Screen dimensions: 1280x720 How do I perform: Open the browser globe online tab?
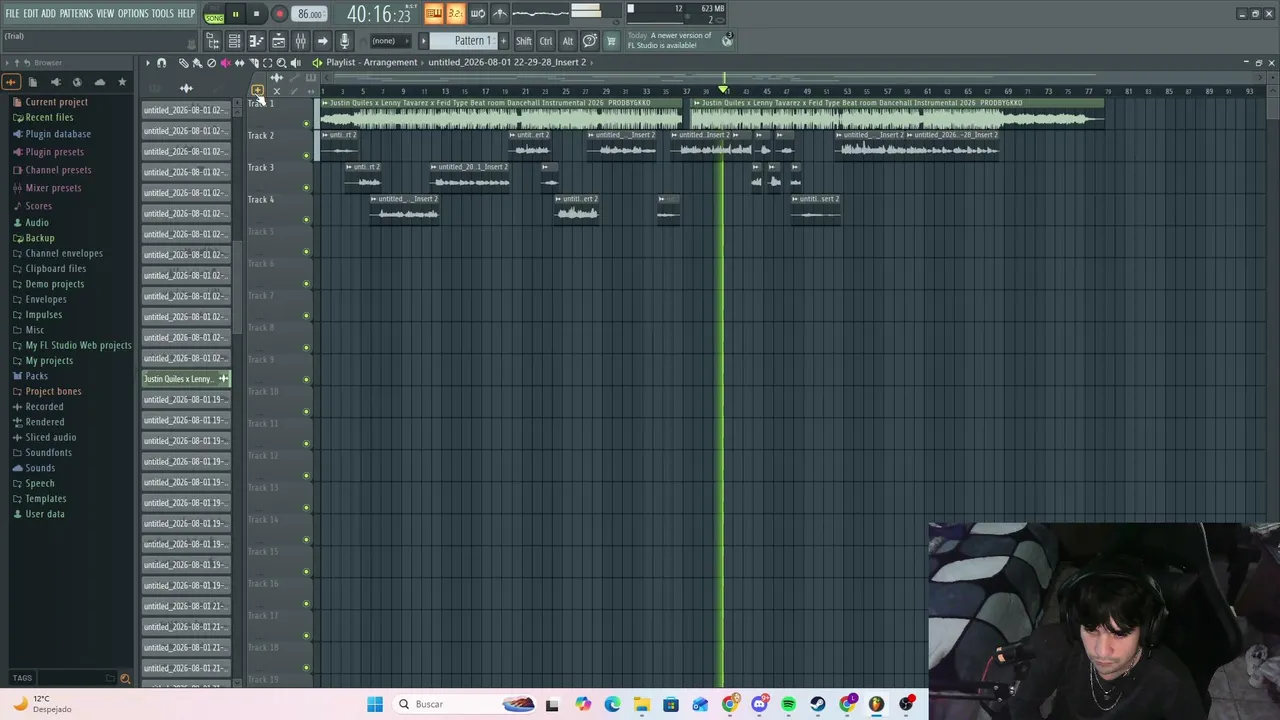(77, 82)
